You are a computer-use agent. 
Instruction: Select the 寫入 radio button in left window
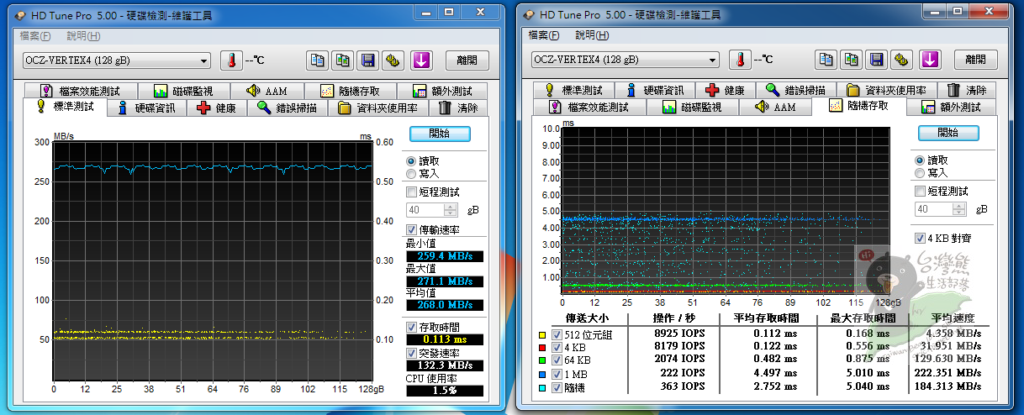[x=412, y=174]
